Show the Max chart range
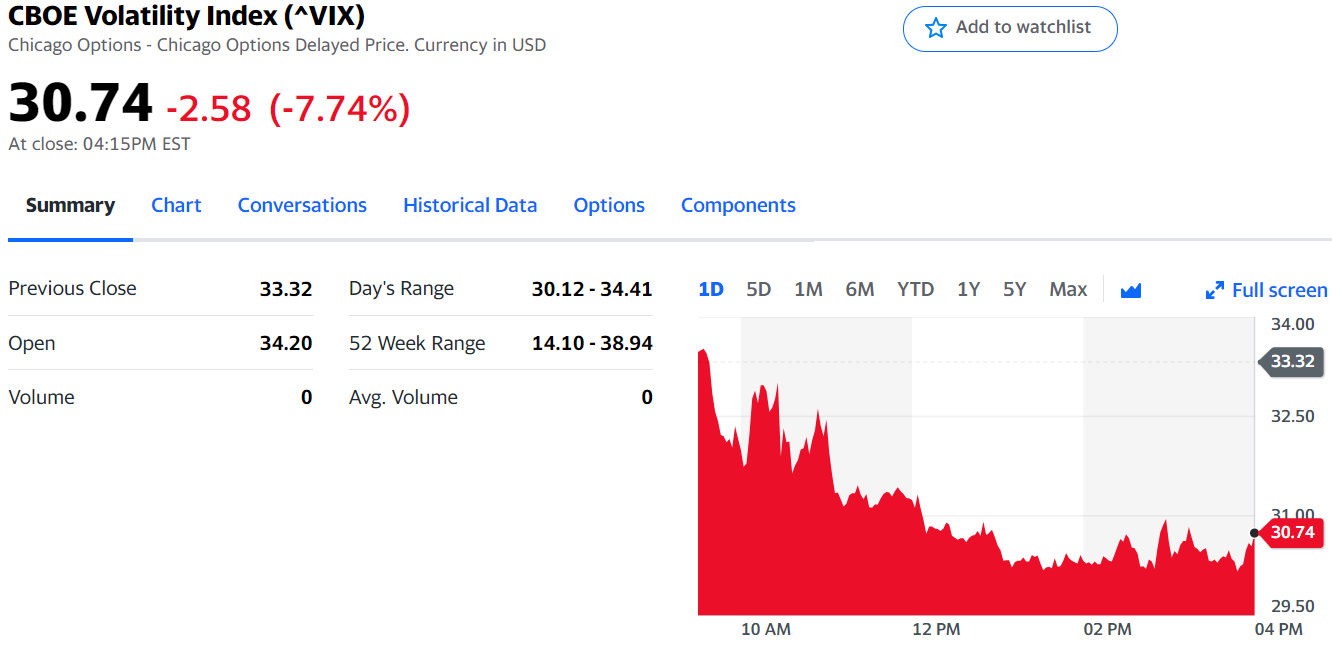Image resolution: width=1332 pixels, height=645 pixels. (x=1068, y=289)
